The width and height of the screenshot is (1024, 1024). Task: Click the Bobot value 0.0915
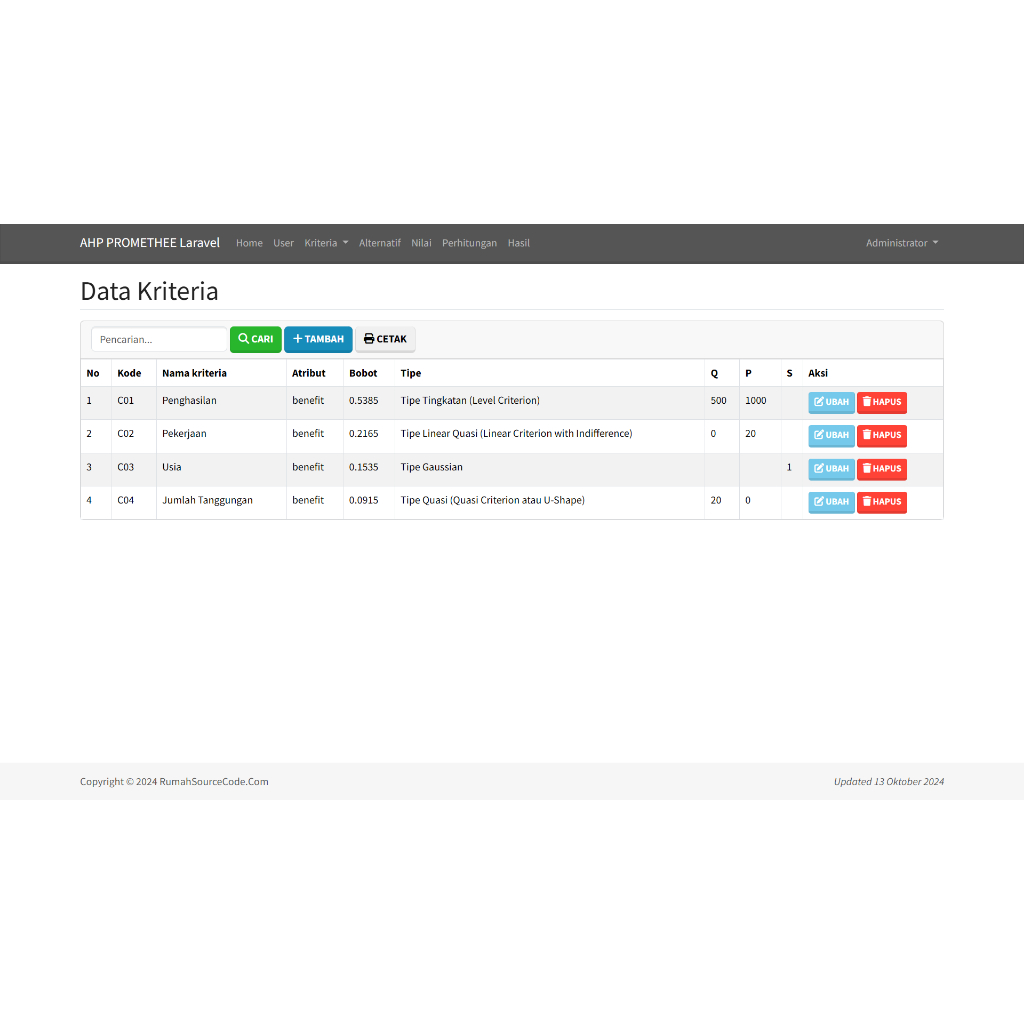click(363, 501)
